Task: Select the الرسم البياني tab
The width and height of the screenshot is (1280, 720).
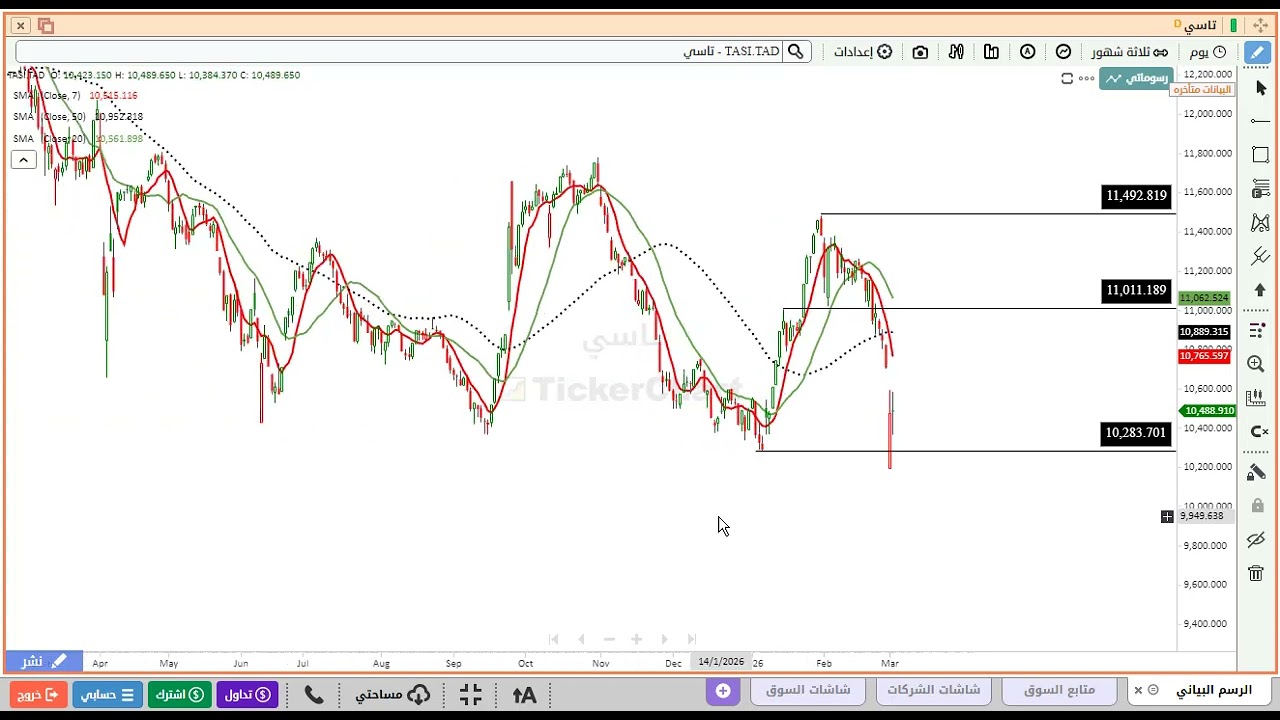Action: pyautogui.click(x=1213, y=690)
